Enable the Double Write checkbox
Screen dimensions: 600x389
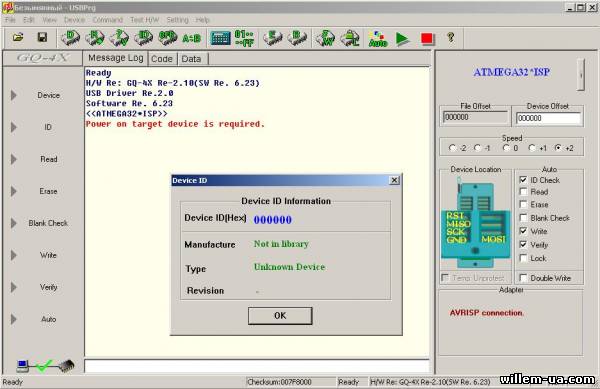pos(523,278)
